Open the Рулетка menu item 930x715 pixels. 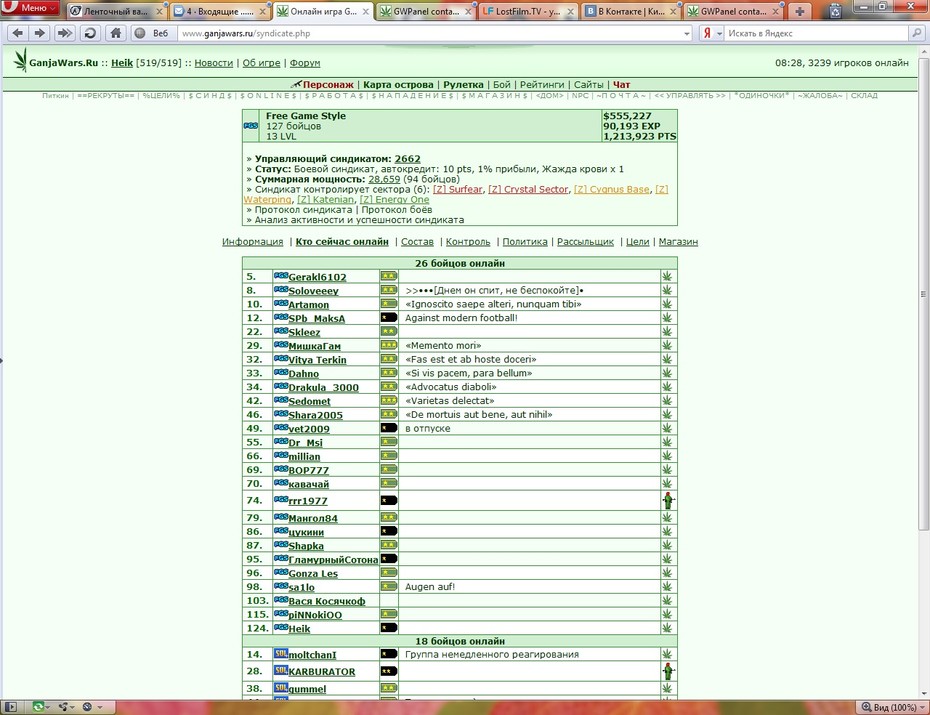point(463,85)
